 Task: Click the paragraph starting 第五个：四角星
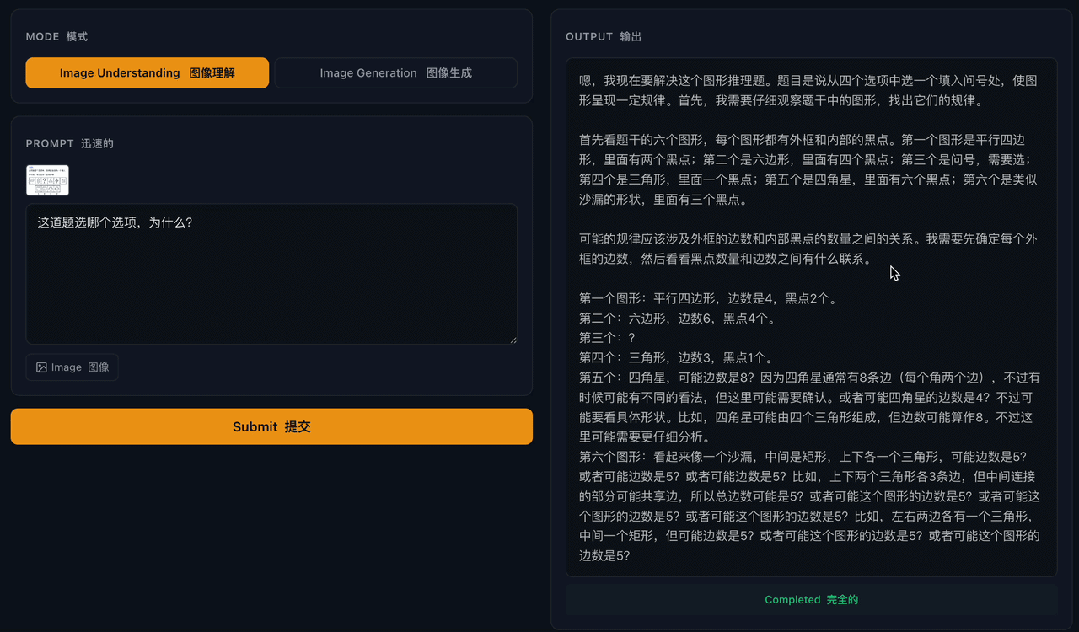(x=807, y=406)
